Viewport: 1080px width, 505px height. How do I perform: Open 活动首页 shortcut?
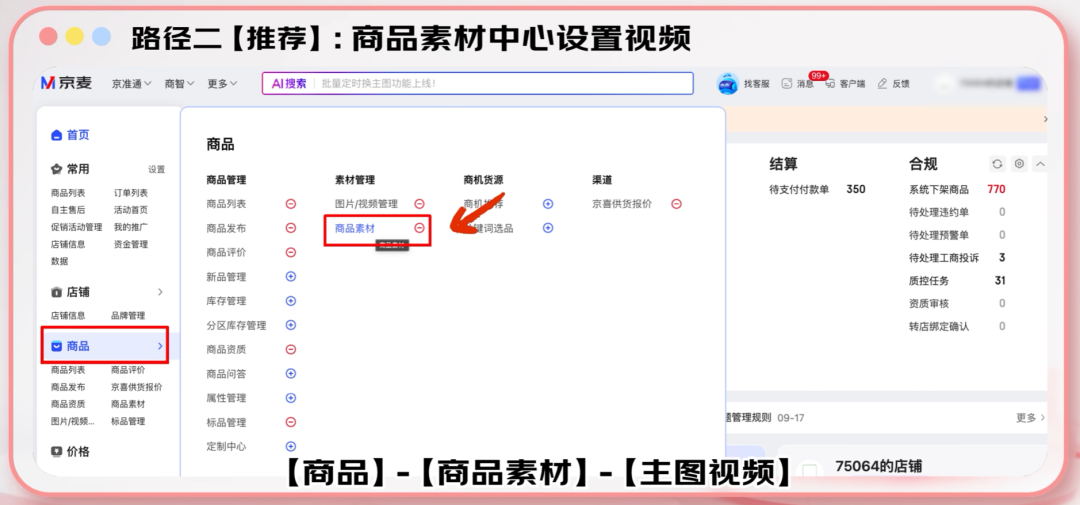pyautogui.click(x=131, y=210)
